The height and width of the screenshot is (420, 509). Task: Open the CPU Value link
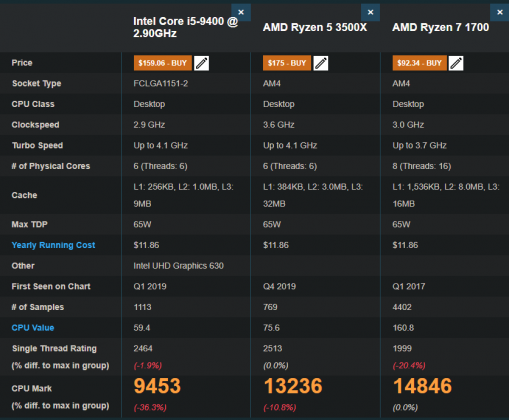tap(33, 328)
